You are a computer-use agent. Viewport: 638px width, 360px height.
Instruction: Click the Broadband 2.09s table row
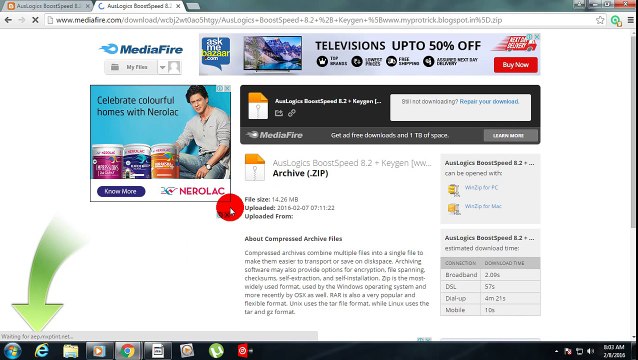pos(490,275)
